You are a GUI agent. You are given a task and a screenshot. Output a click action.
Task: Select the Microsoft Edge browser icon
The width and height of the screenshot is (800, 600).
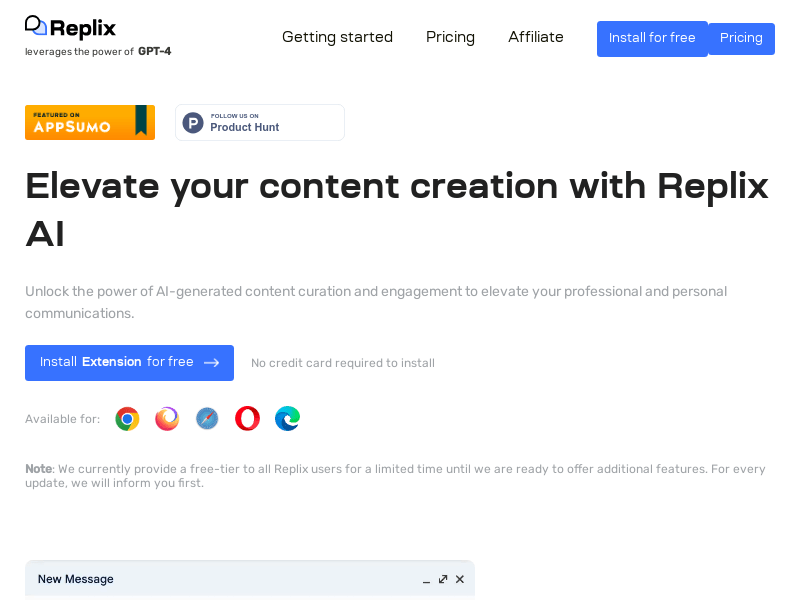287,419
